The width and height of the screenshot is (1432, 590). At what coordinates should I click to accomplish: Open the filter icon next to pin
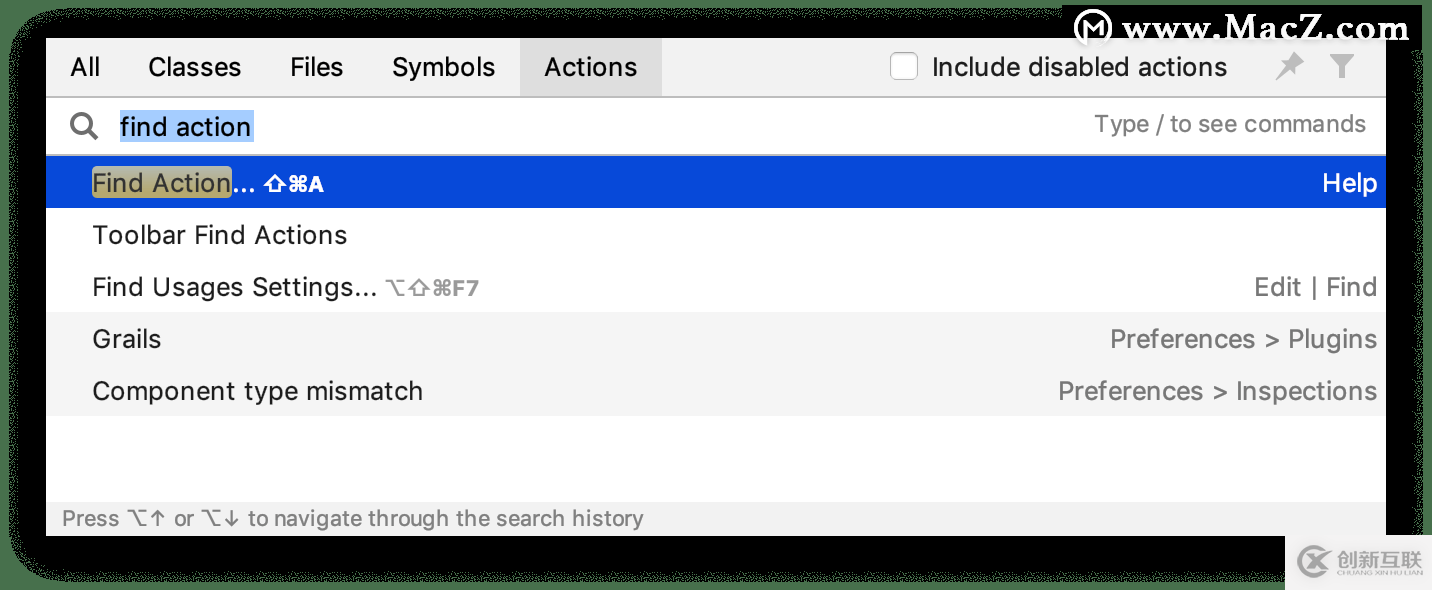(x=1342, y=66)
